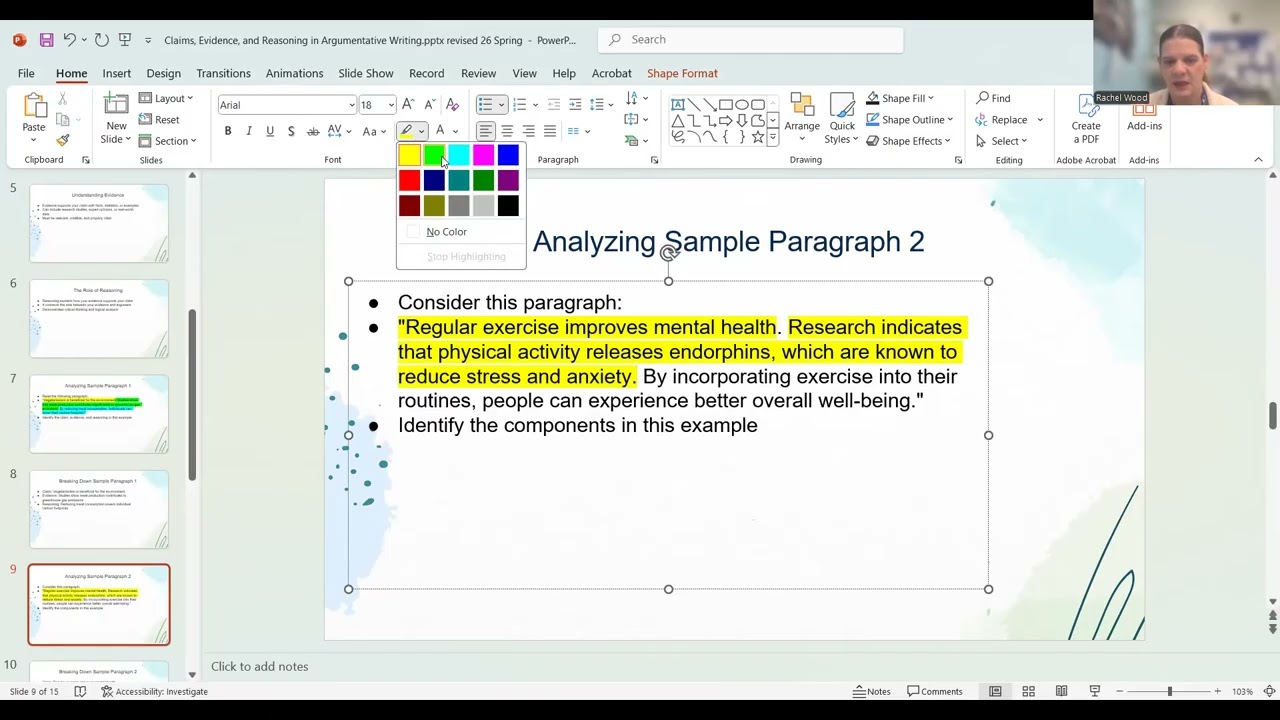The width and height of the screenshot is (1280, 720).
Task: Open the Shape Fill dropdown
Action: click(x=900, y=98)
